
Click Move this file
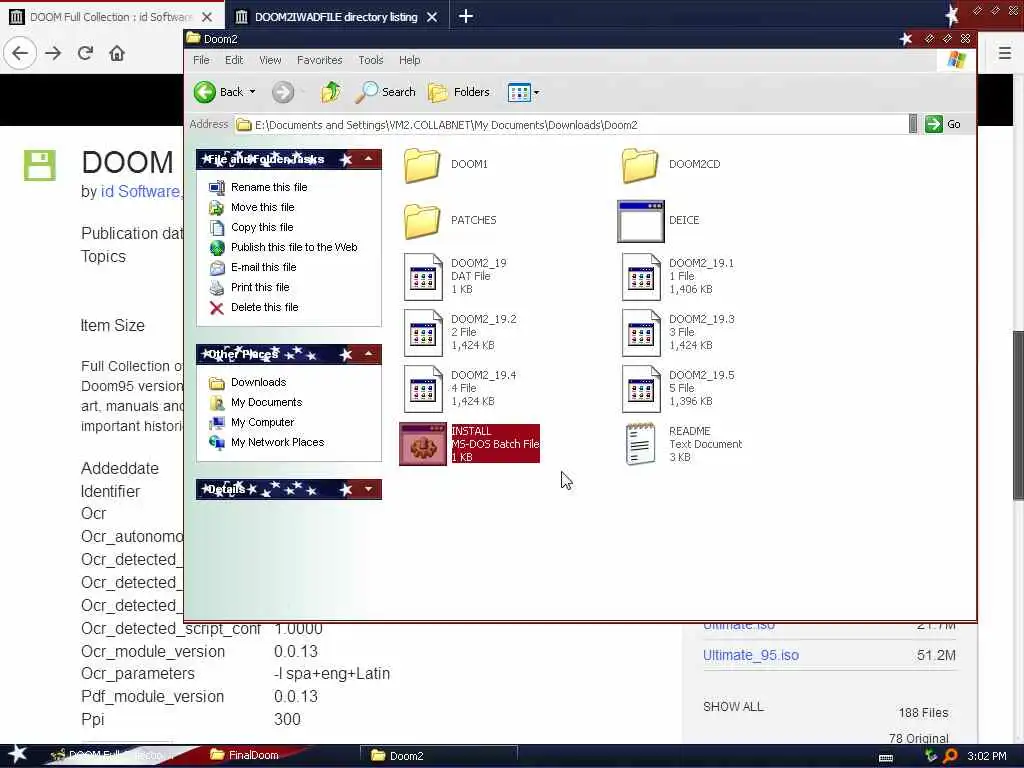tap(263, 207)
